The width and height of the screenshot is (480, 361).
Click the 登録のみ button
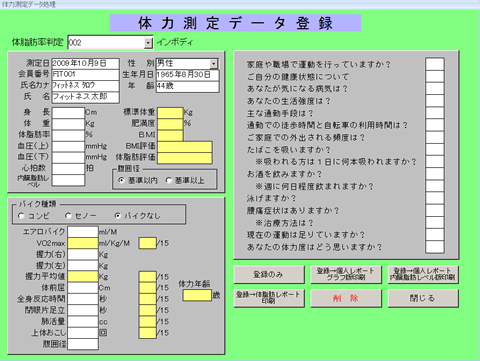[x=269, y=275]
